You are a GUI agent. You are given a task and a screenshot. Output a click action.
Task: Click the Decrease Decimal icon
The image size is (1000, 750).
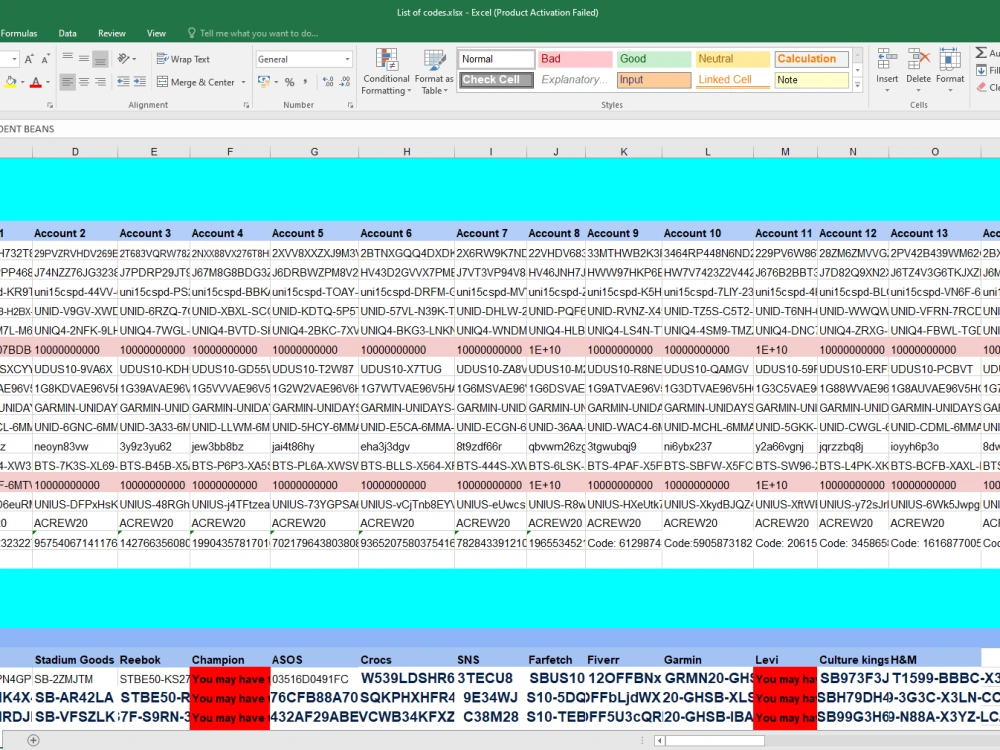[344, 82]
